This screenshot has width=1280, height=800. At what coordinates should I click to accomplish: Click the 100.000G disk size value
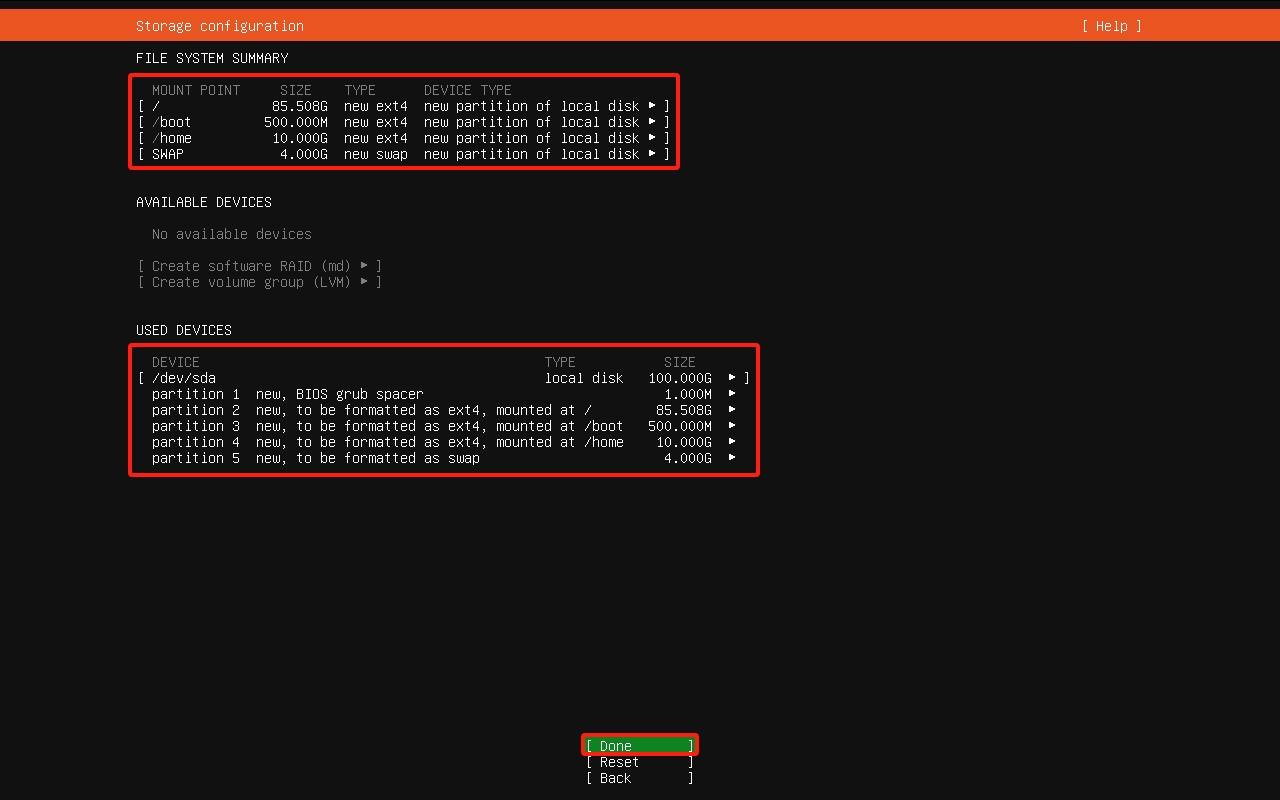click(x=680, y=378)
